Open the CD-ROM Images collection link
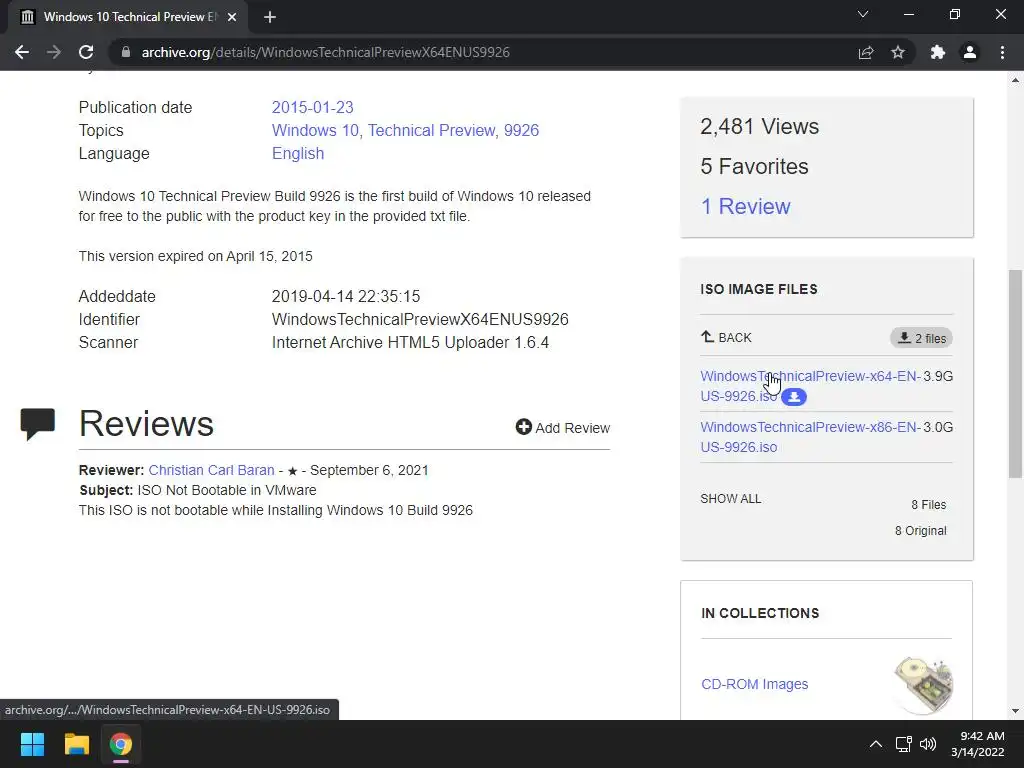 tap(754, 684)
